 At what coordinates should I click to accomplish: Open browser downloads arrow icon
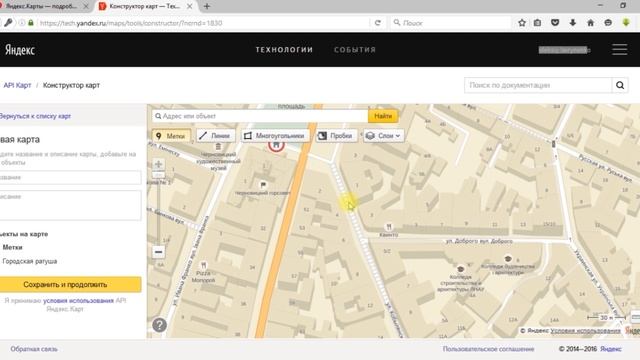pyautogui.click(x=573, y=23)
